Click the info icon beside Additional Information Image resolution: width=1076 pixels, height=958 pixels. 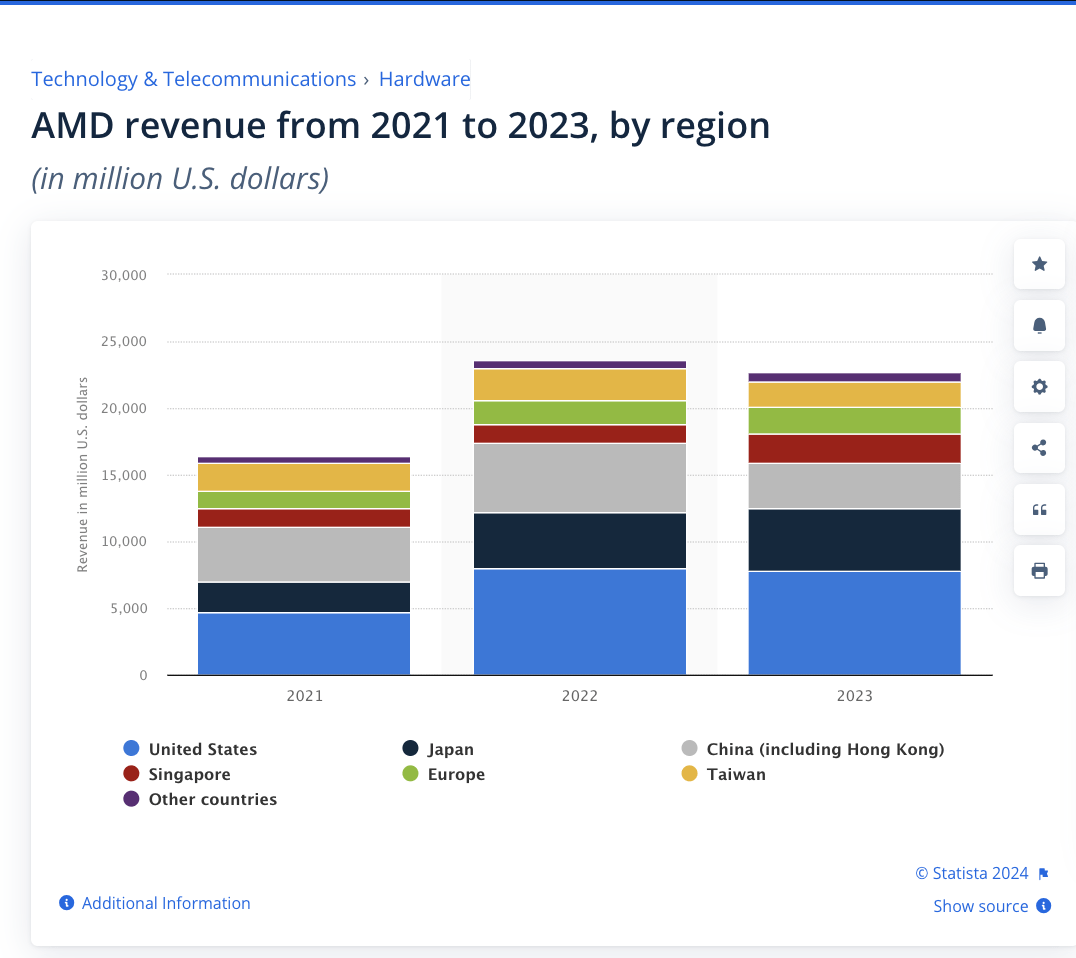67,903
